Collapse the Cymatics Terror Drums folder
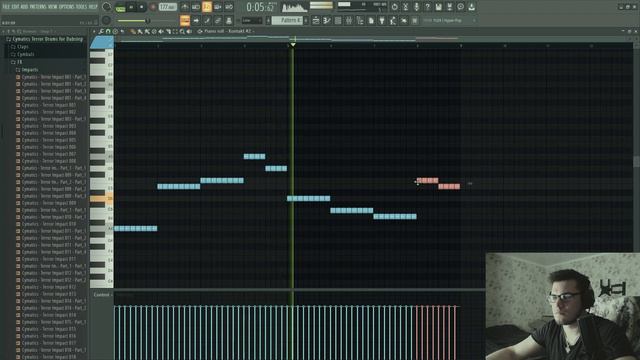The image size is (640, 360). pos(45,39)
